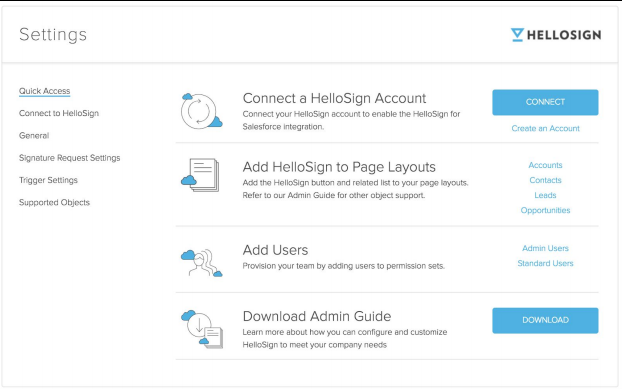Click the Connect a HelloSign Account heading
Viewport: 622px width, 389px height.
tap(334, 98)
